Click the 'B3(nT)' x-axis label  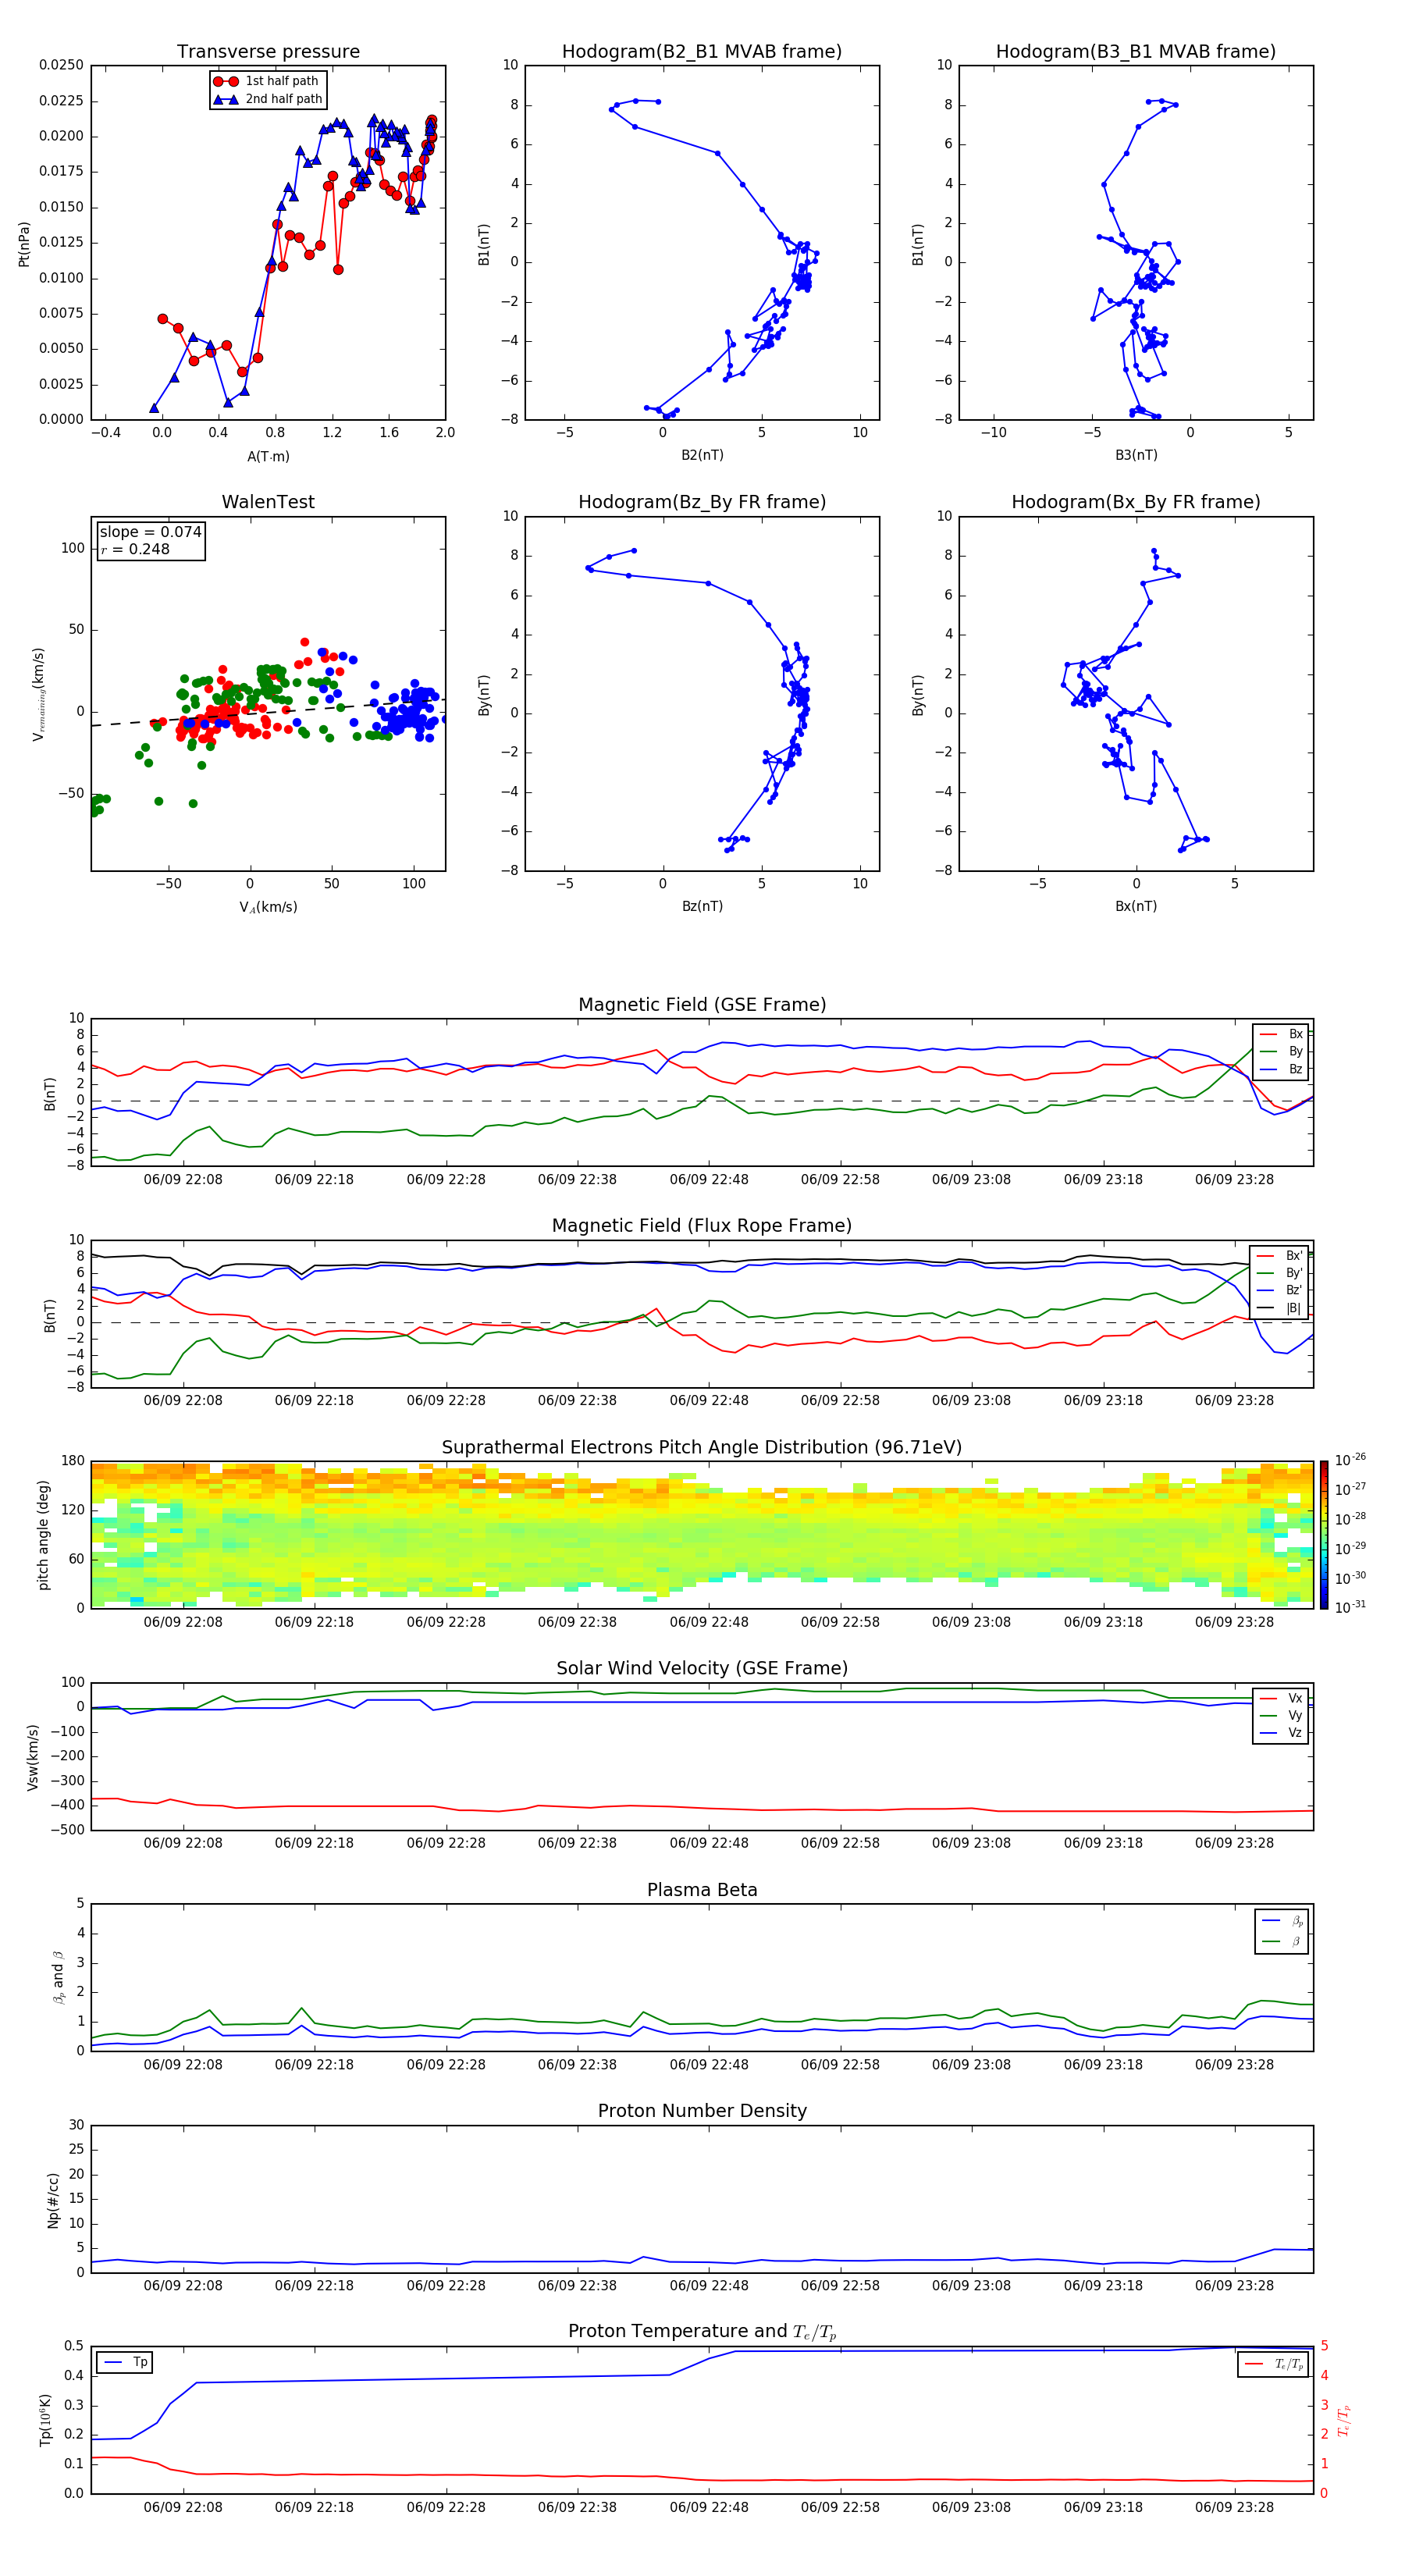click(x=1136, y=455)
